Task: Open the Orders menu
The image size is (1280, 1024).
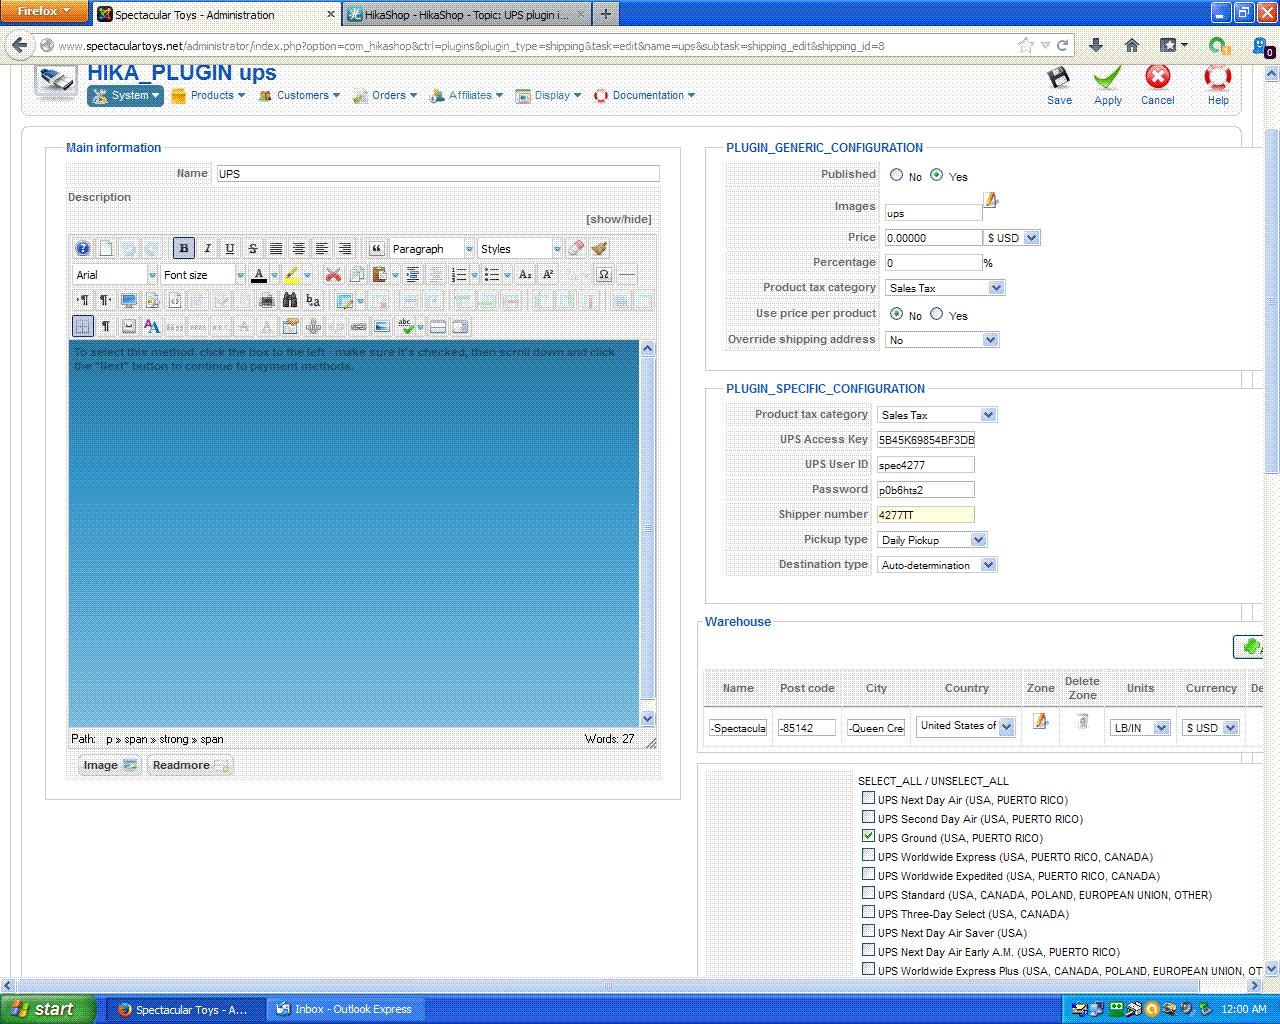Action: coord(389,96)
